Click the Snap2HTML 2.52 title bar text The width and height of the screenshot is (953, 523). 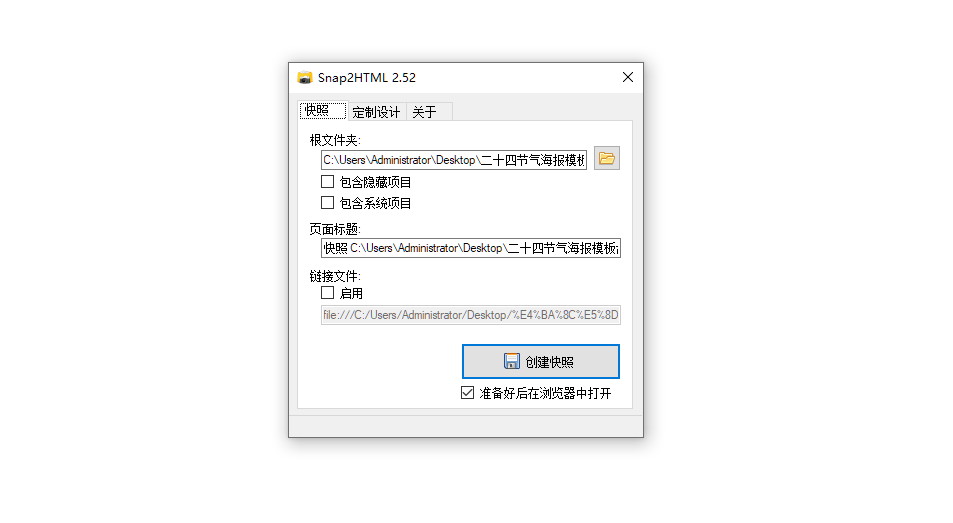[x=367, y=78]
